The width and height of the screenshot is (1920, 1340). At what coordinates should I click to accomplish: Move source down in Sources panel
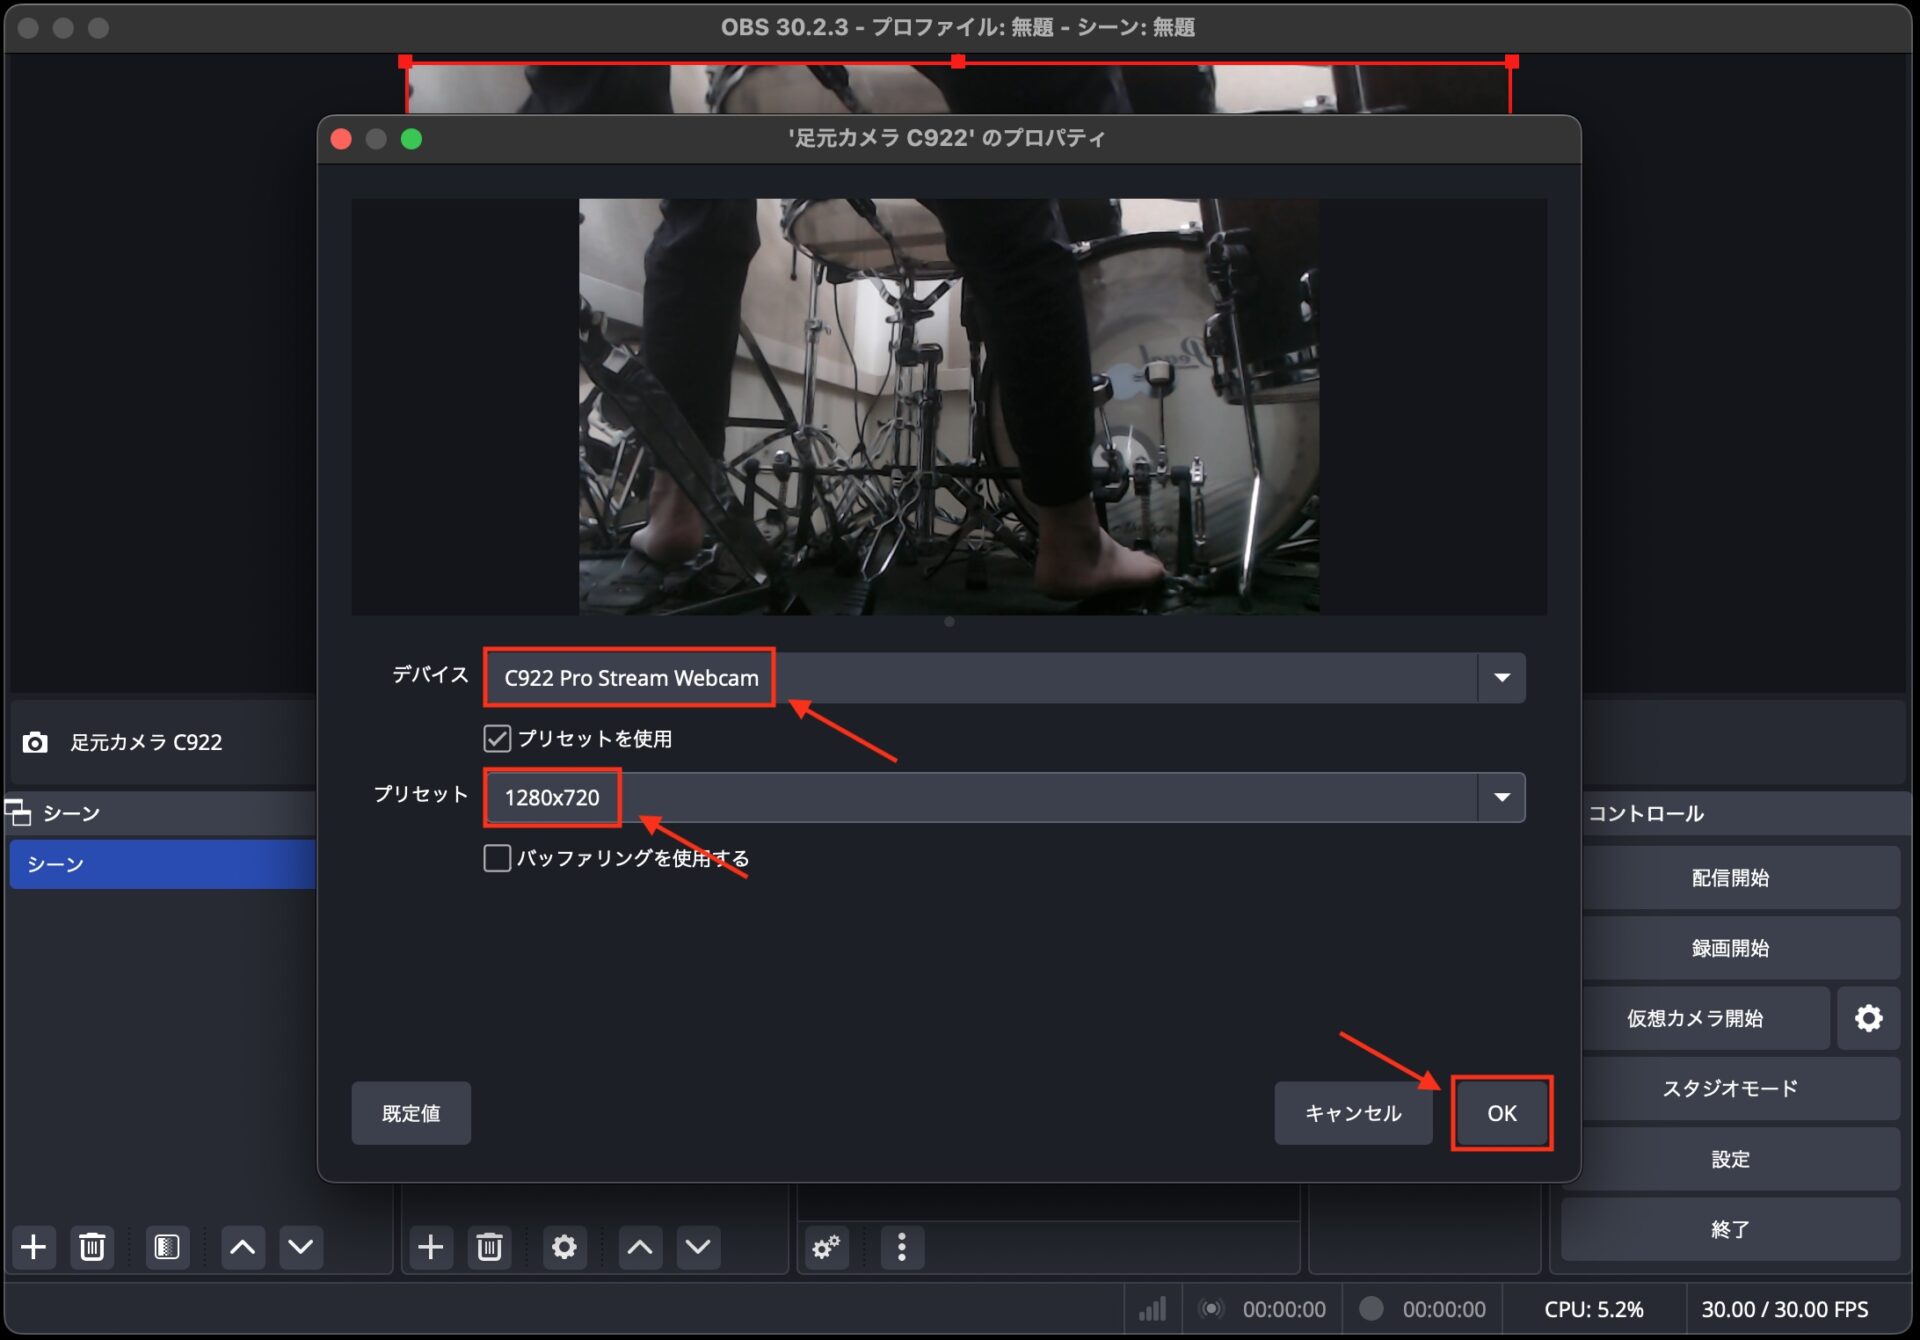pyautogui.click(x=698, y=1247)
